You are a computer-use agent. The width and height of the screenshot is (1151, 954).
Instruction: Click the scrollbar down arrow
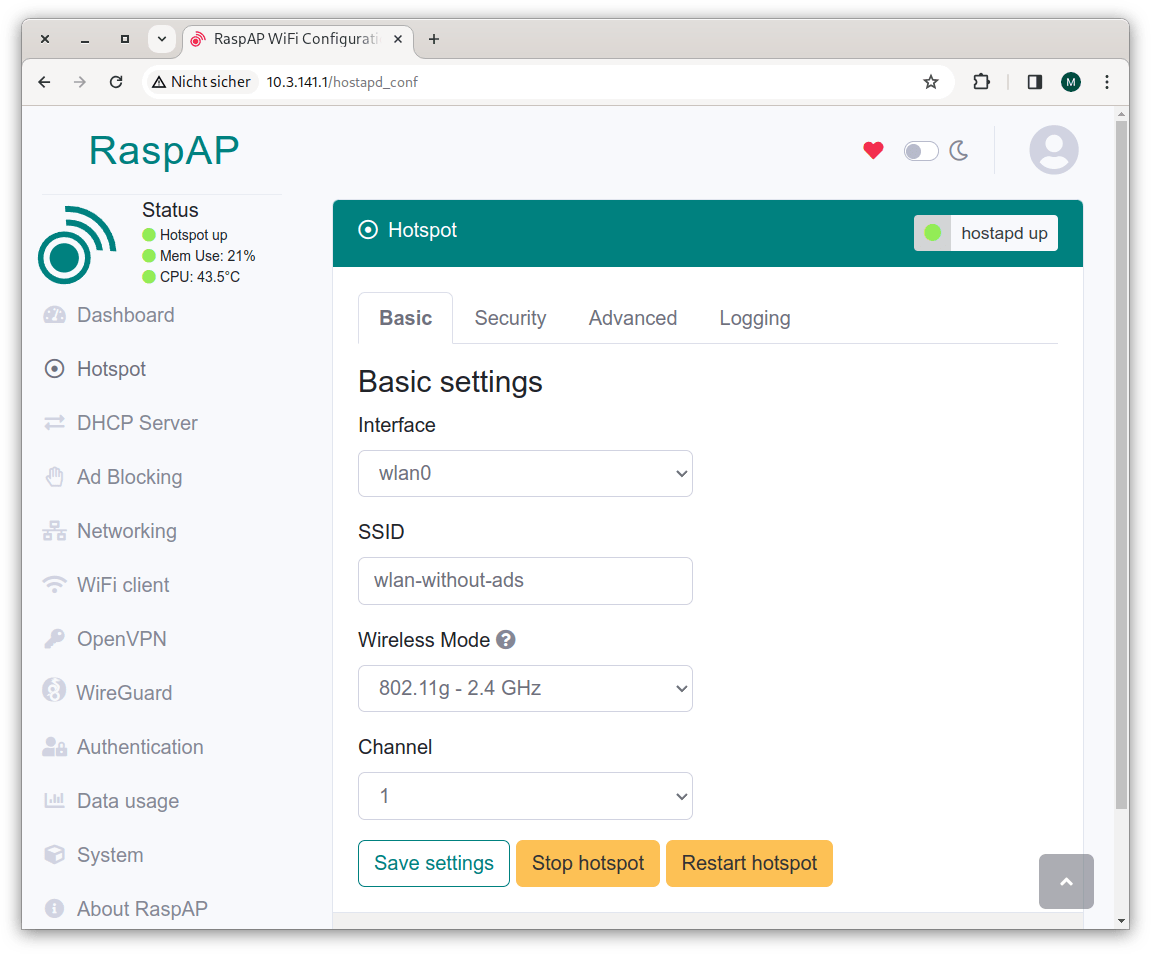1121,921
